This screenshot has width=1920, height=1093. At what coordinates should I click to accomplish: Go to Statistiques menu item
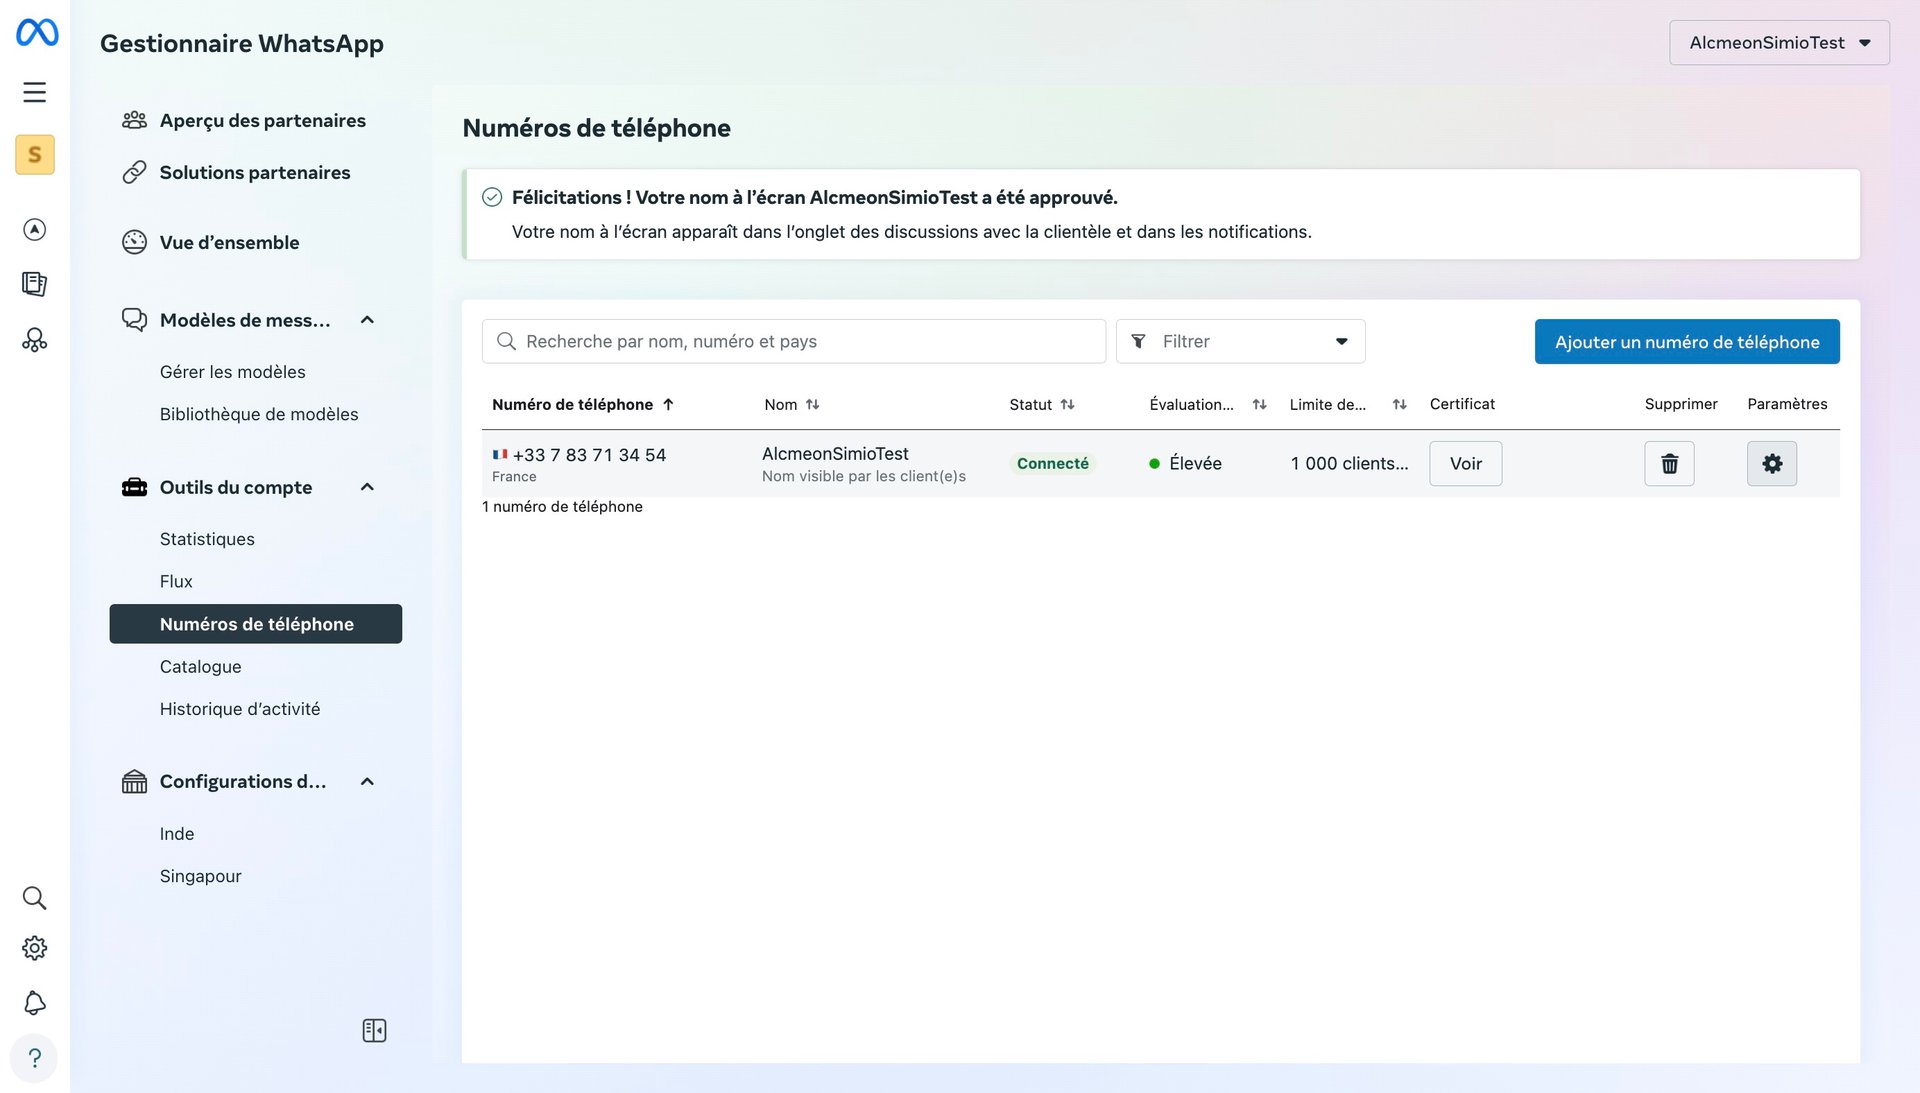pos(207,539)
